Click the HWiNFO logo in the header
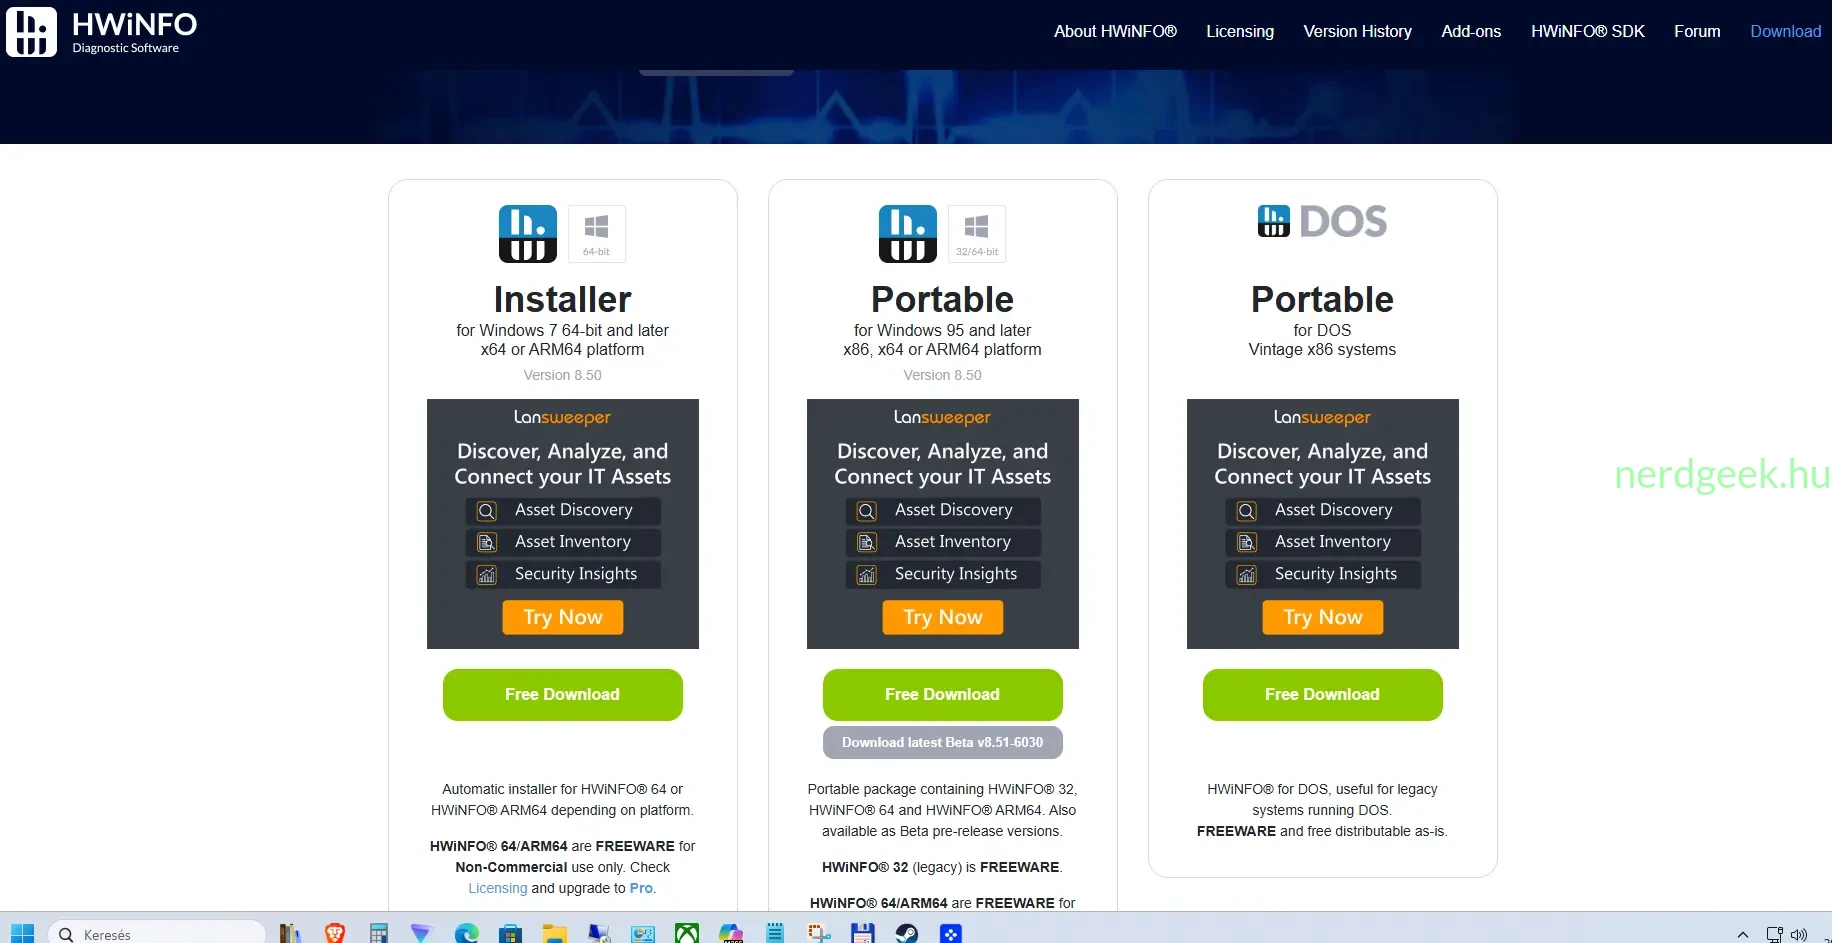Image resolution: width=1832 pixels, height=943 pixels. tap(102, 32)
